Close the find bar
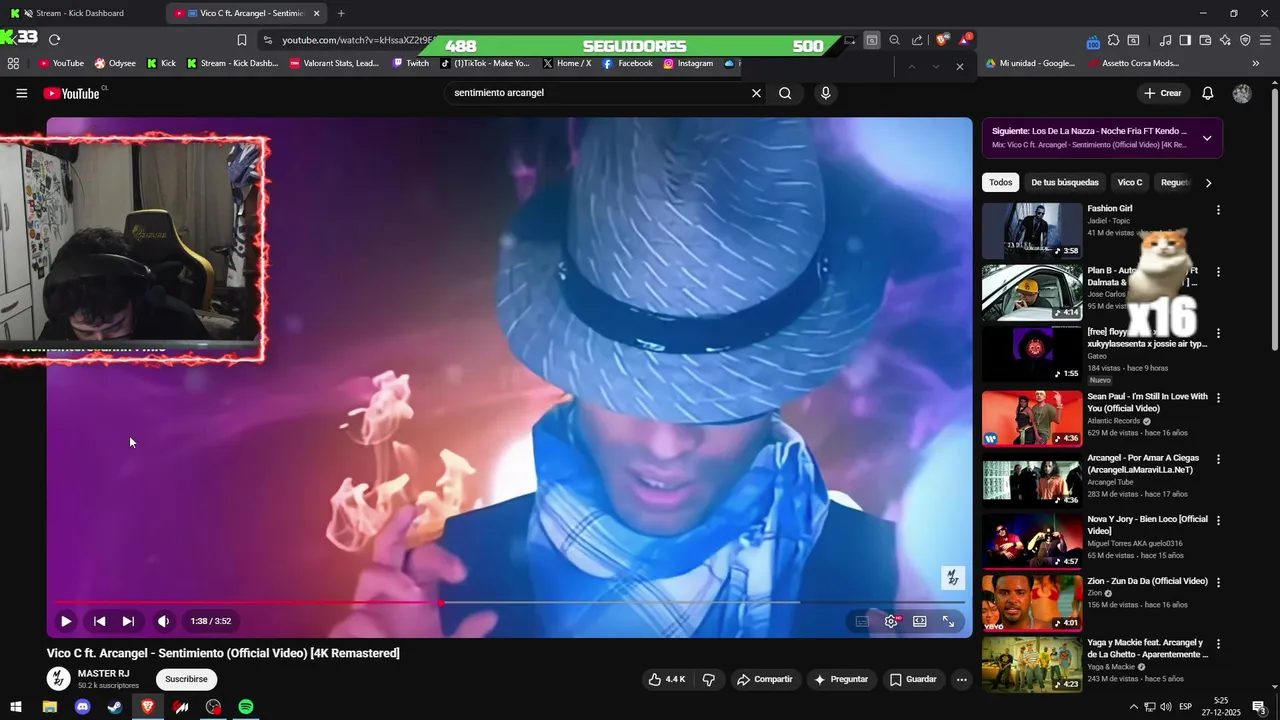Viewport: 1280px width, 720px height. pos(959,66)
